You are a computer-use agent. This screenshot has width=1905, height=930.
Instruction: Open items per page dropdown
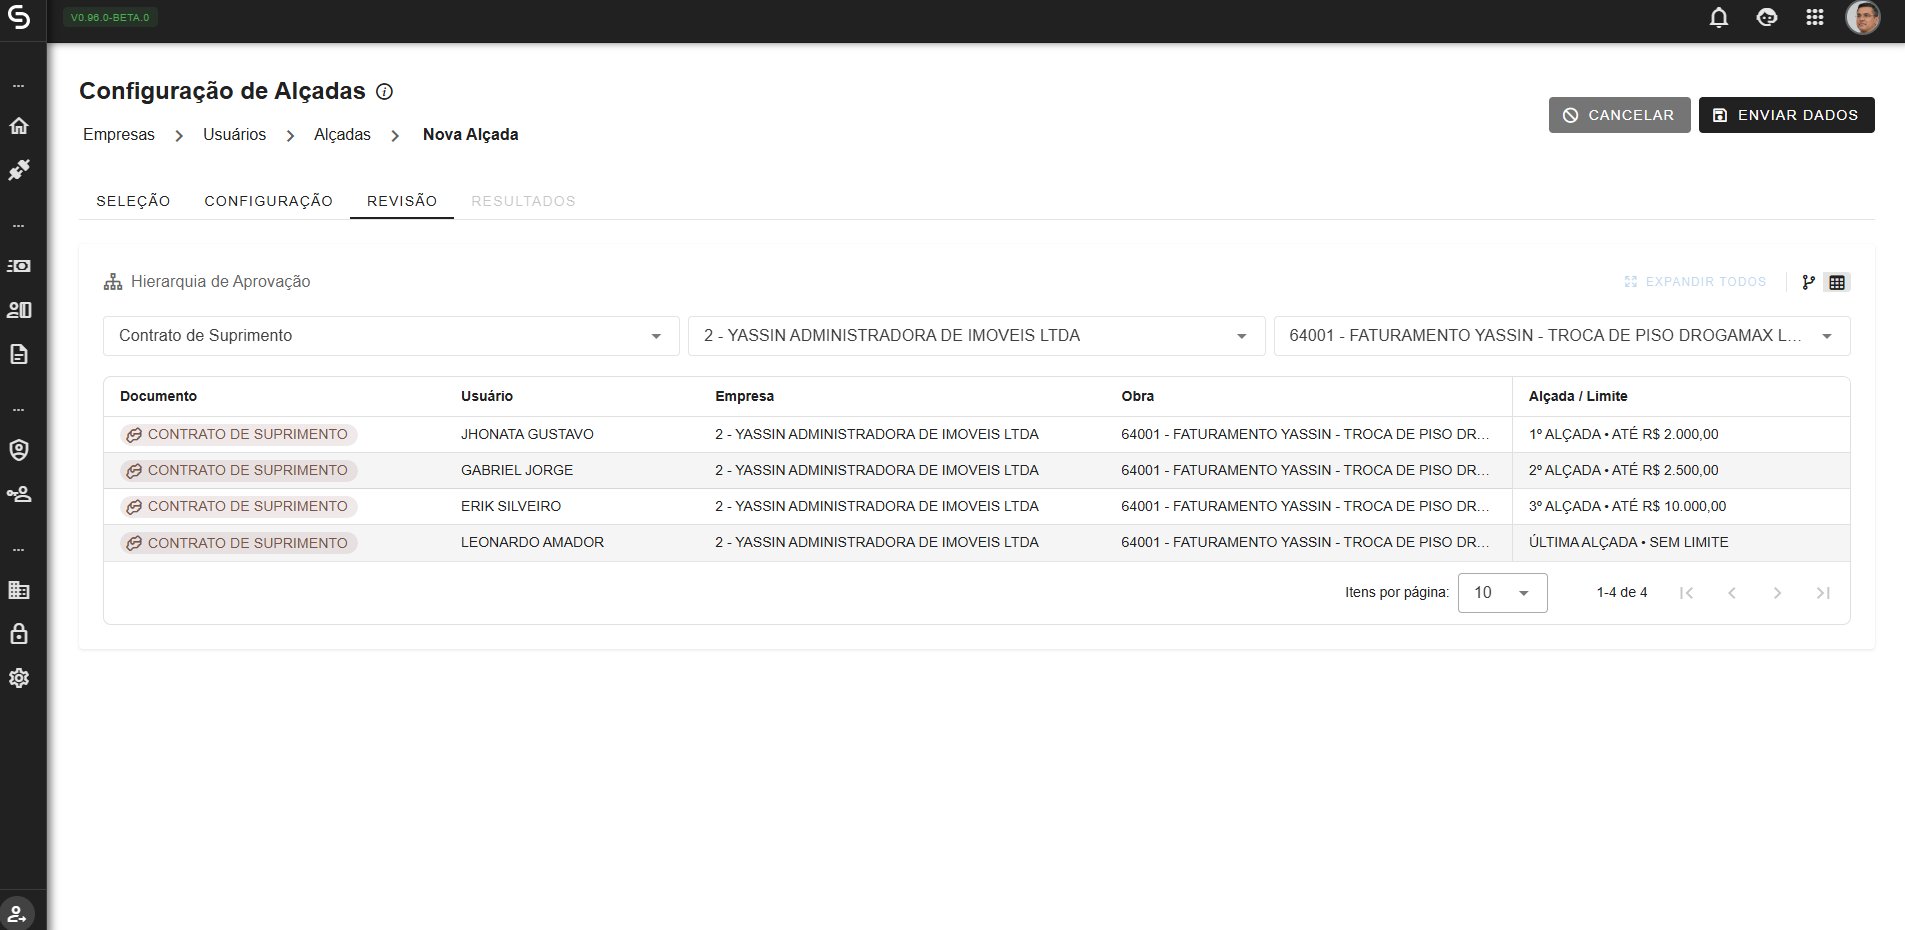(x=1502, y=593)
